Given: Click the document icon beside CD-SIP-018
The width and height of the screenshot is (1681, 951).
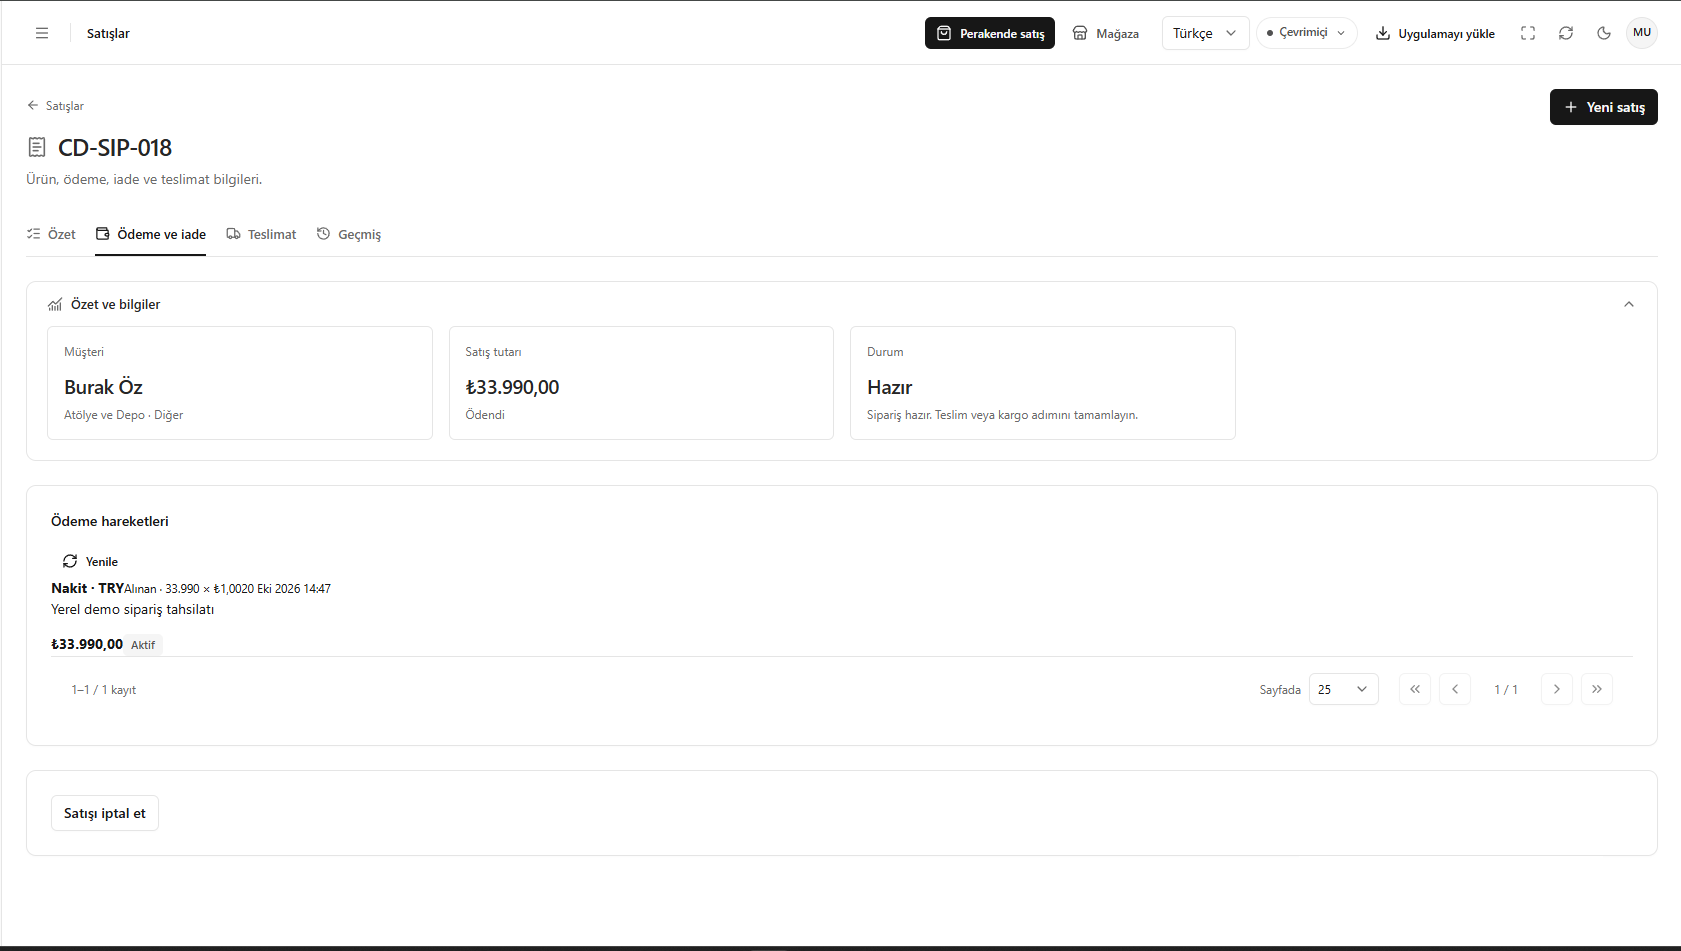Looking at the screenshot, I should pyautogui.click(x=37, y=147).
